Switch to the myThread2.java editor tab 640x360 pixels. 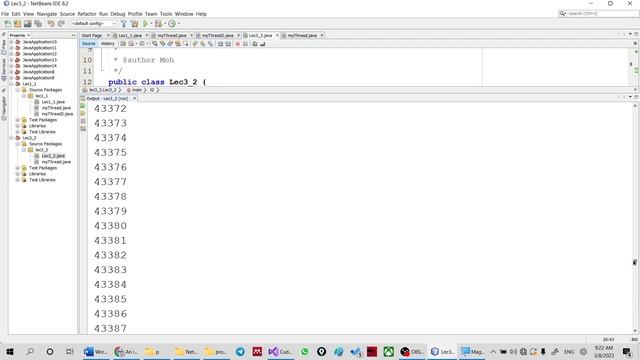coord(218,36)
